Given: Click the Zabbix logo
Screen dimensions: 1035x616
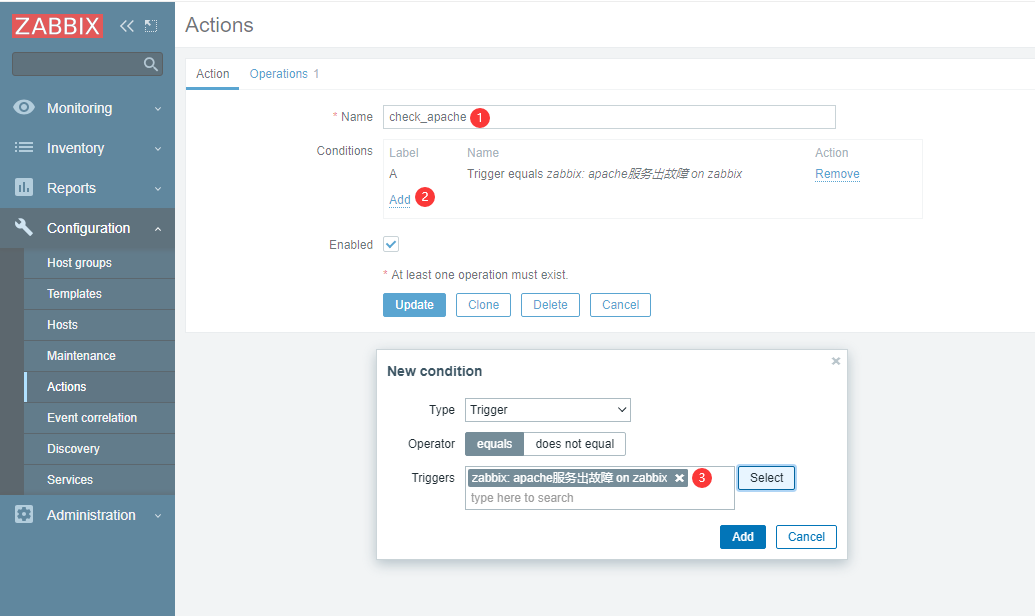Looking at the screenshot, I should (x=58, y=26).
